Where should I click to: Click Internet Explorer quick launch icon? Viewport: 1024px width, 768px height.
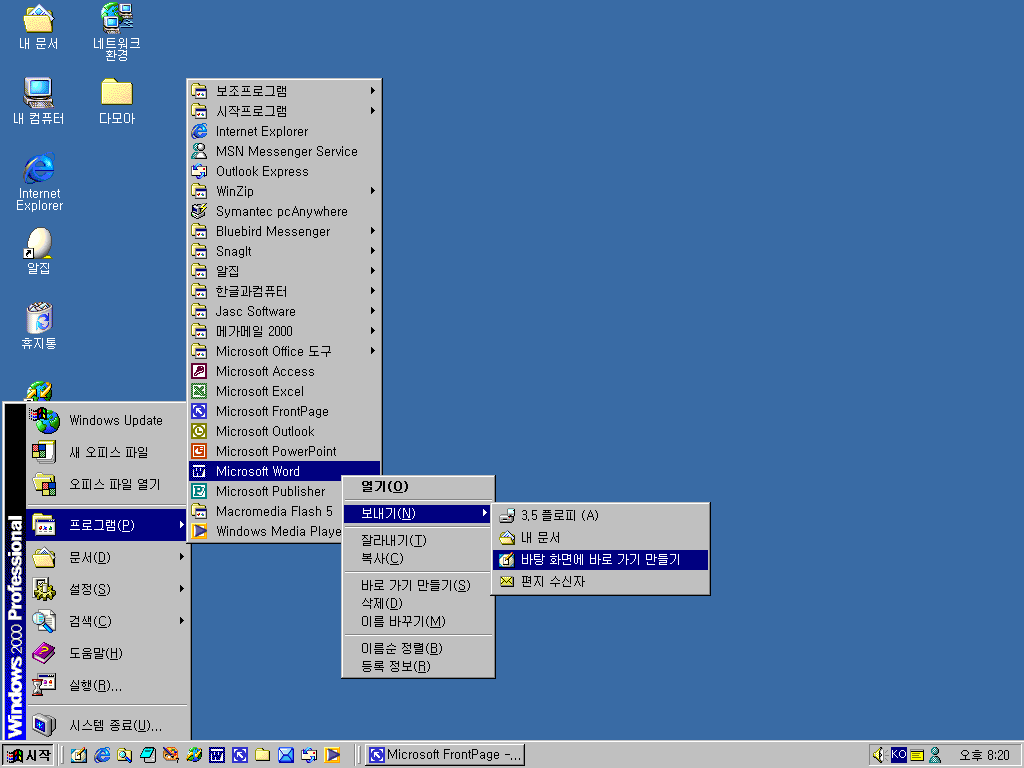click(x=103, y=755)
